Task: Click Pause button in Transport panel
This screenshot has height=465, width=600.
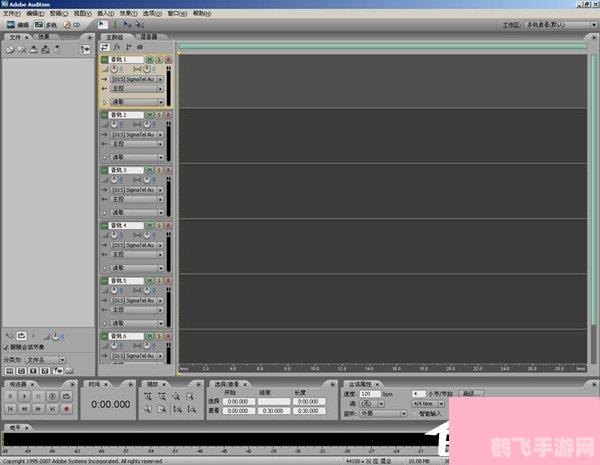Action: point(38,396)
